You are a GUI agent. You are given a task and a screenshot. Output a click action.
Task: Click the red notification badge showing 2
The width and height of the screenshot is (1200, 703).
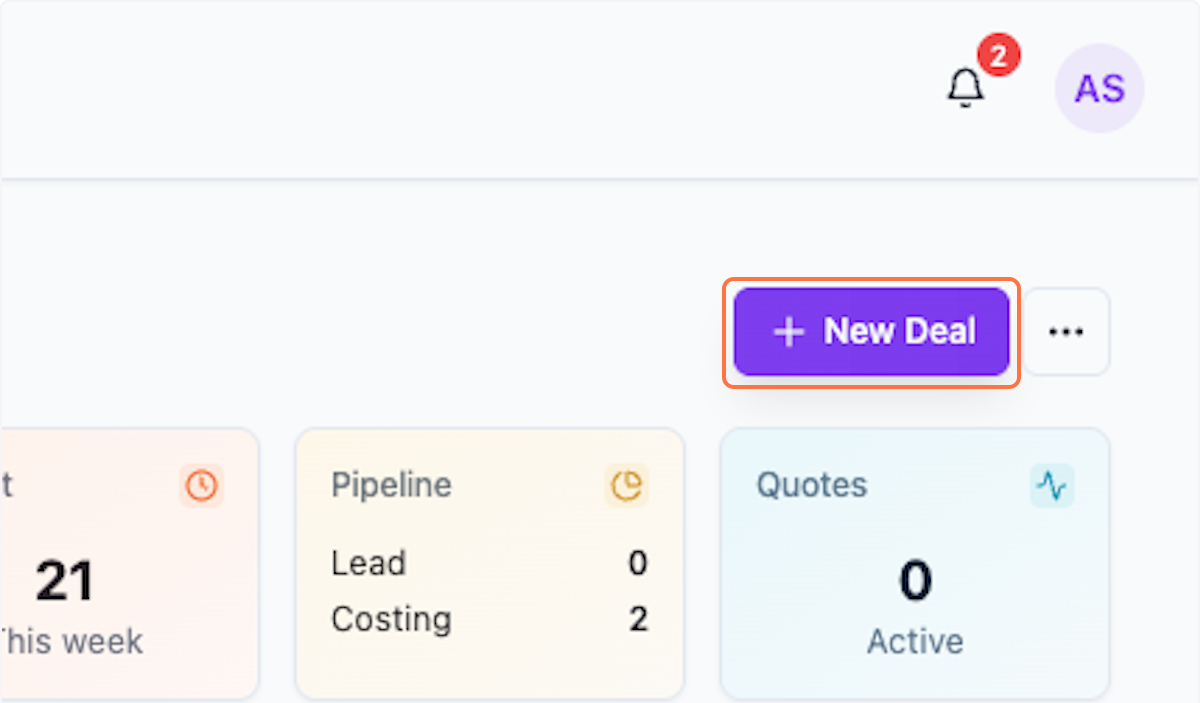tap(998, 56)
